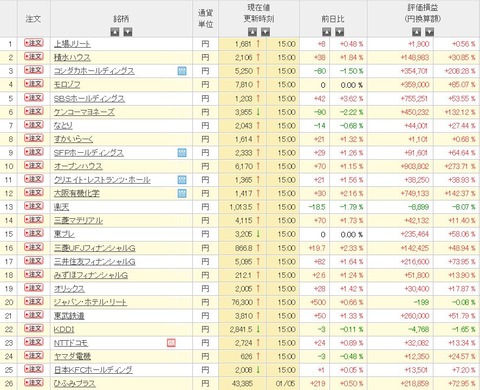
Task: Select price 76,300 in ジャパン・ホテル・リート row
Action: (x=242, y=302)
